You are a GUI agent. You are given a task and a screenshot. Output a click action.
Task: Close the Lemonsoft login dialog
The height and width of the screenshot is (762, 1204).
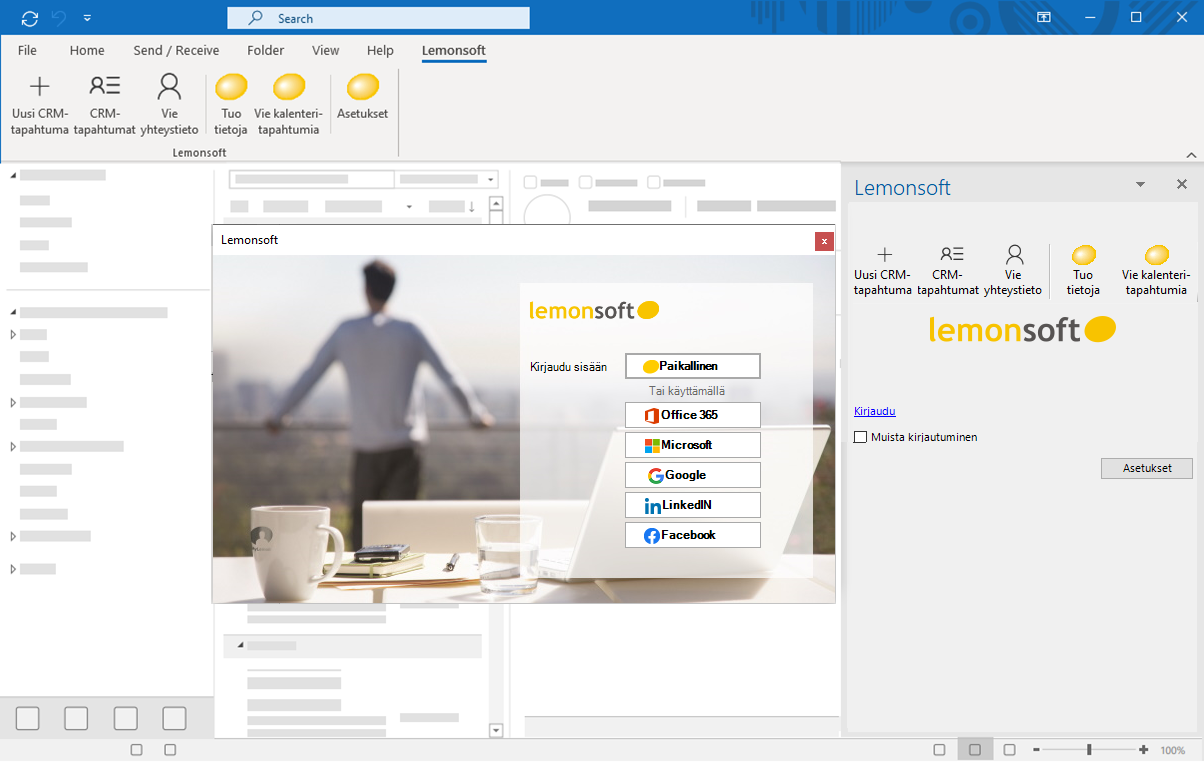824,241
